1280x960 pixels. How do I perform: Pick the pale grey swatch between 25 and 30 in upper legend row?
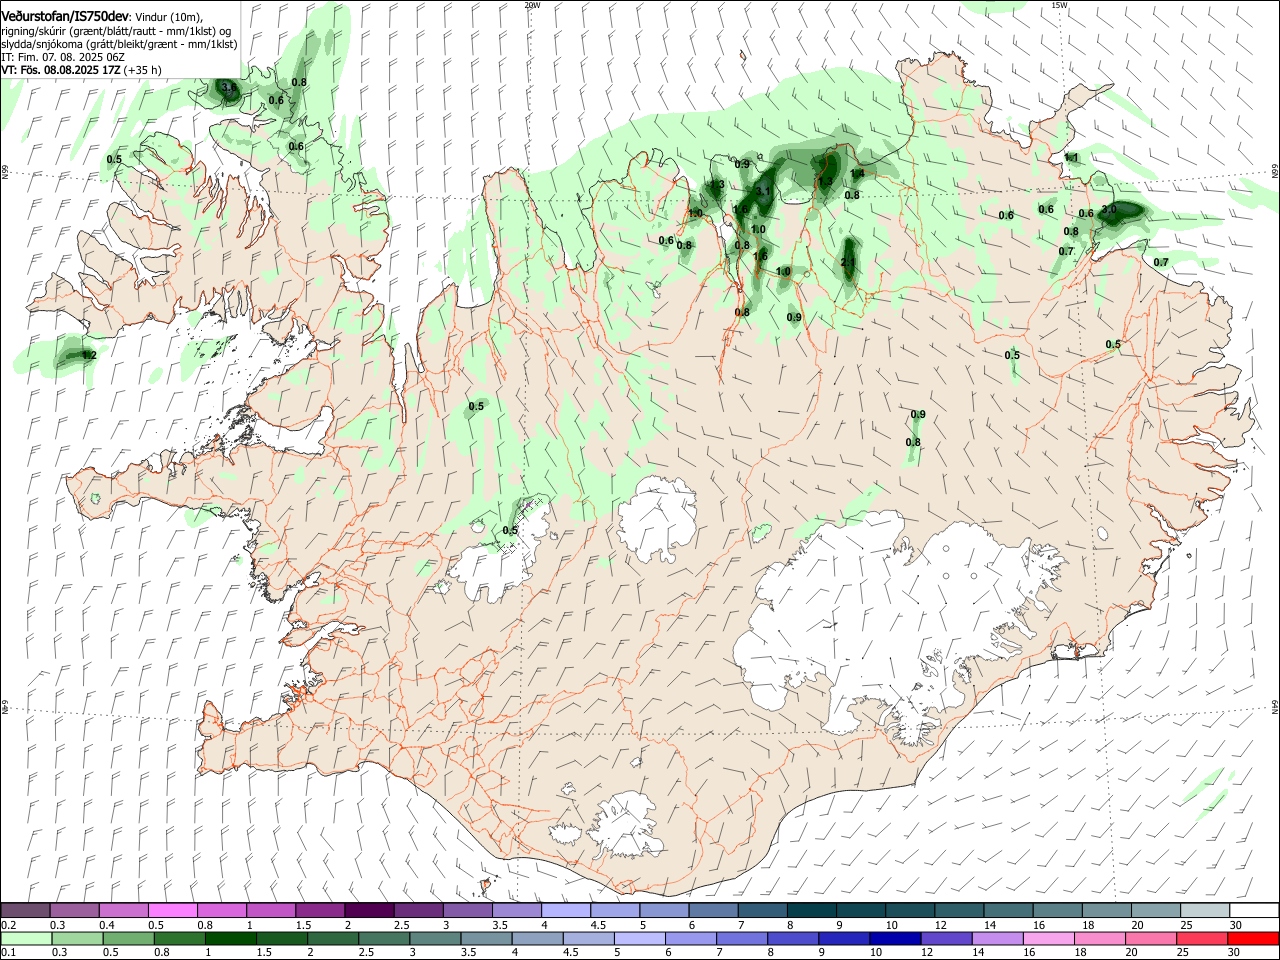coord(1204,910)
